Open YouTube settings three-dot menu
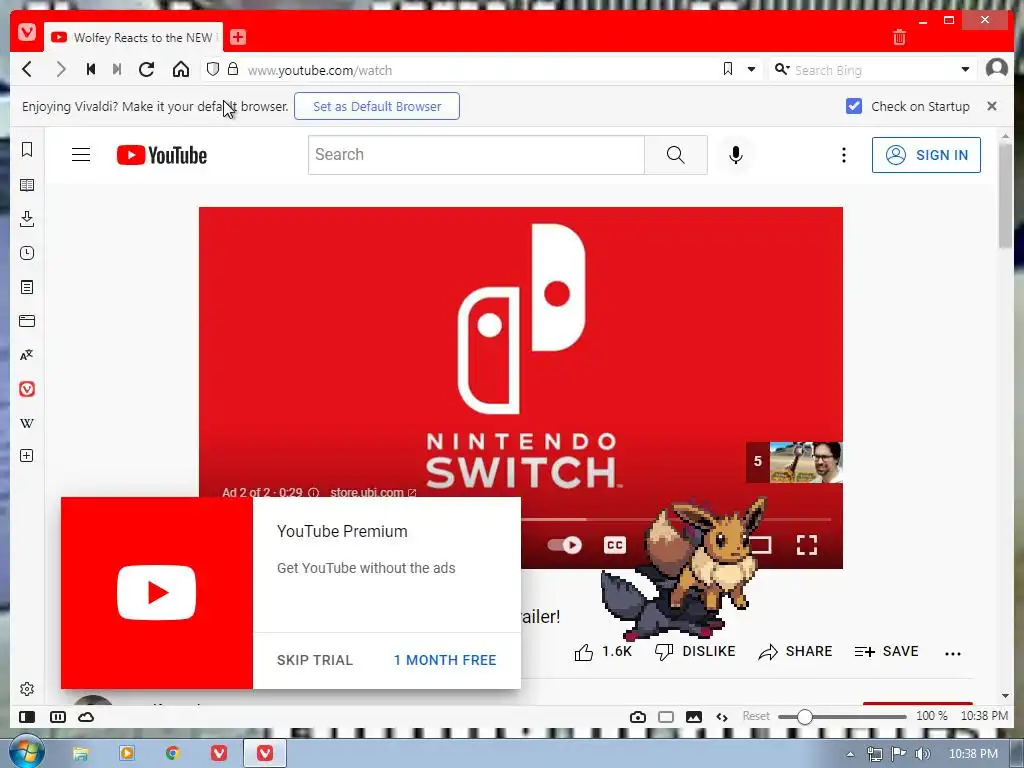The image size is (1024, 768). pos(844,155)
